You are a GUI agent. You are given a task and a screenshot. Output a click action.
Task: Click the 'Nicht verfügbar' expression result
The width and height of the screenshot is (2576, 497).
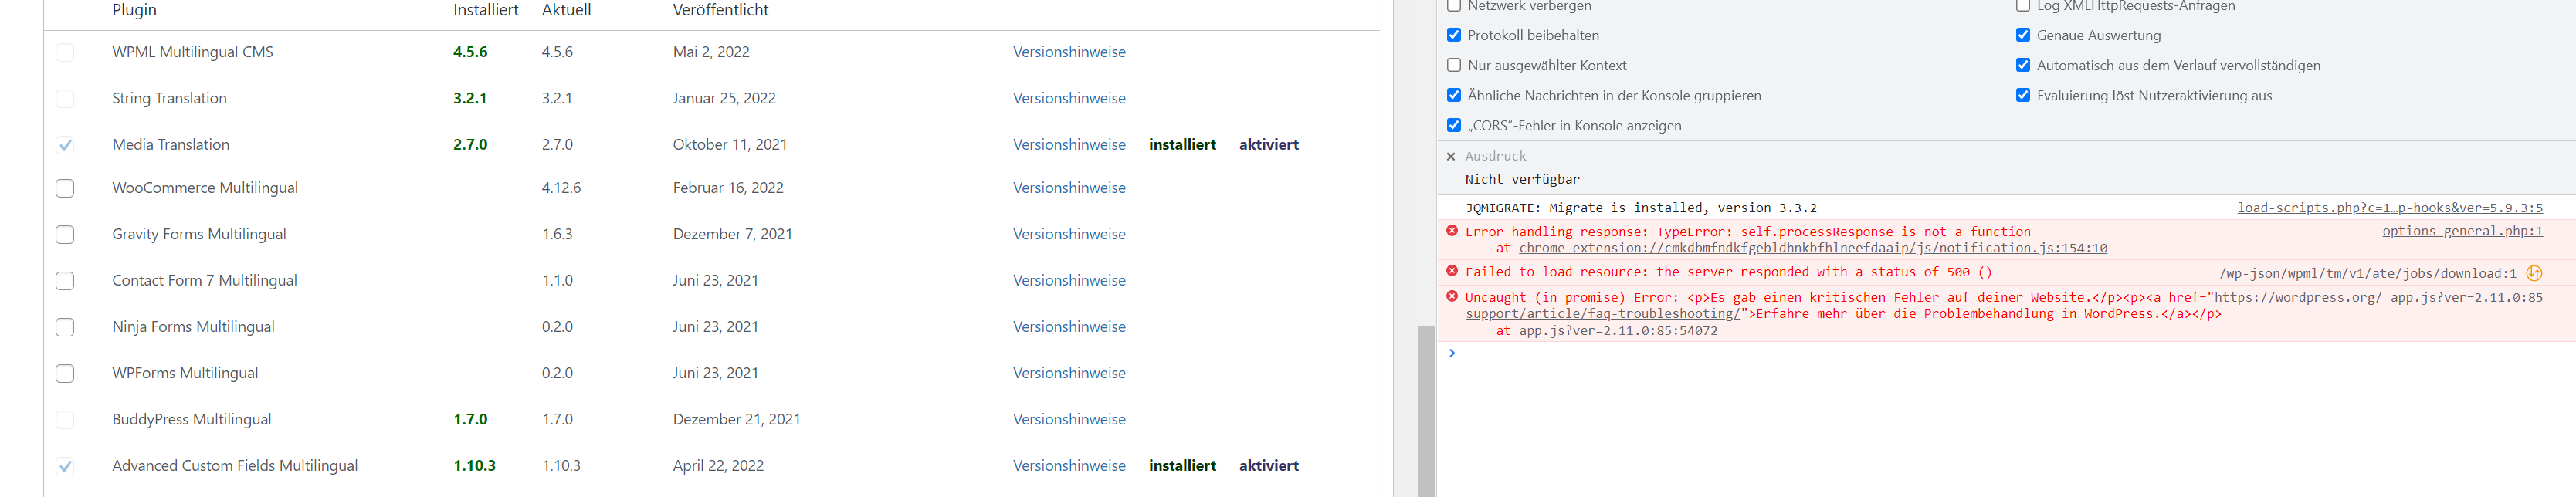tap(1522, 179)
